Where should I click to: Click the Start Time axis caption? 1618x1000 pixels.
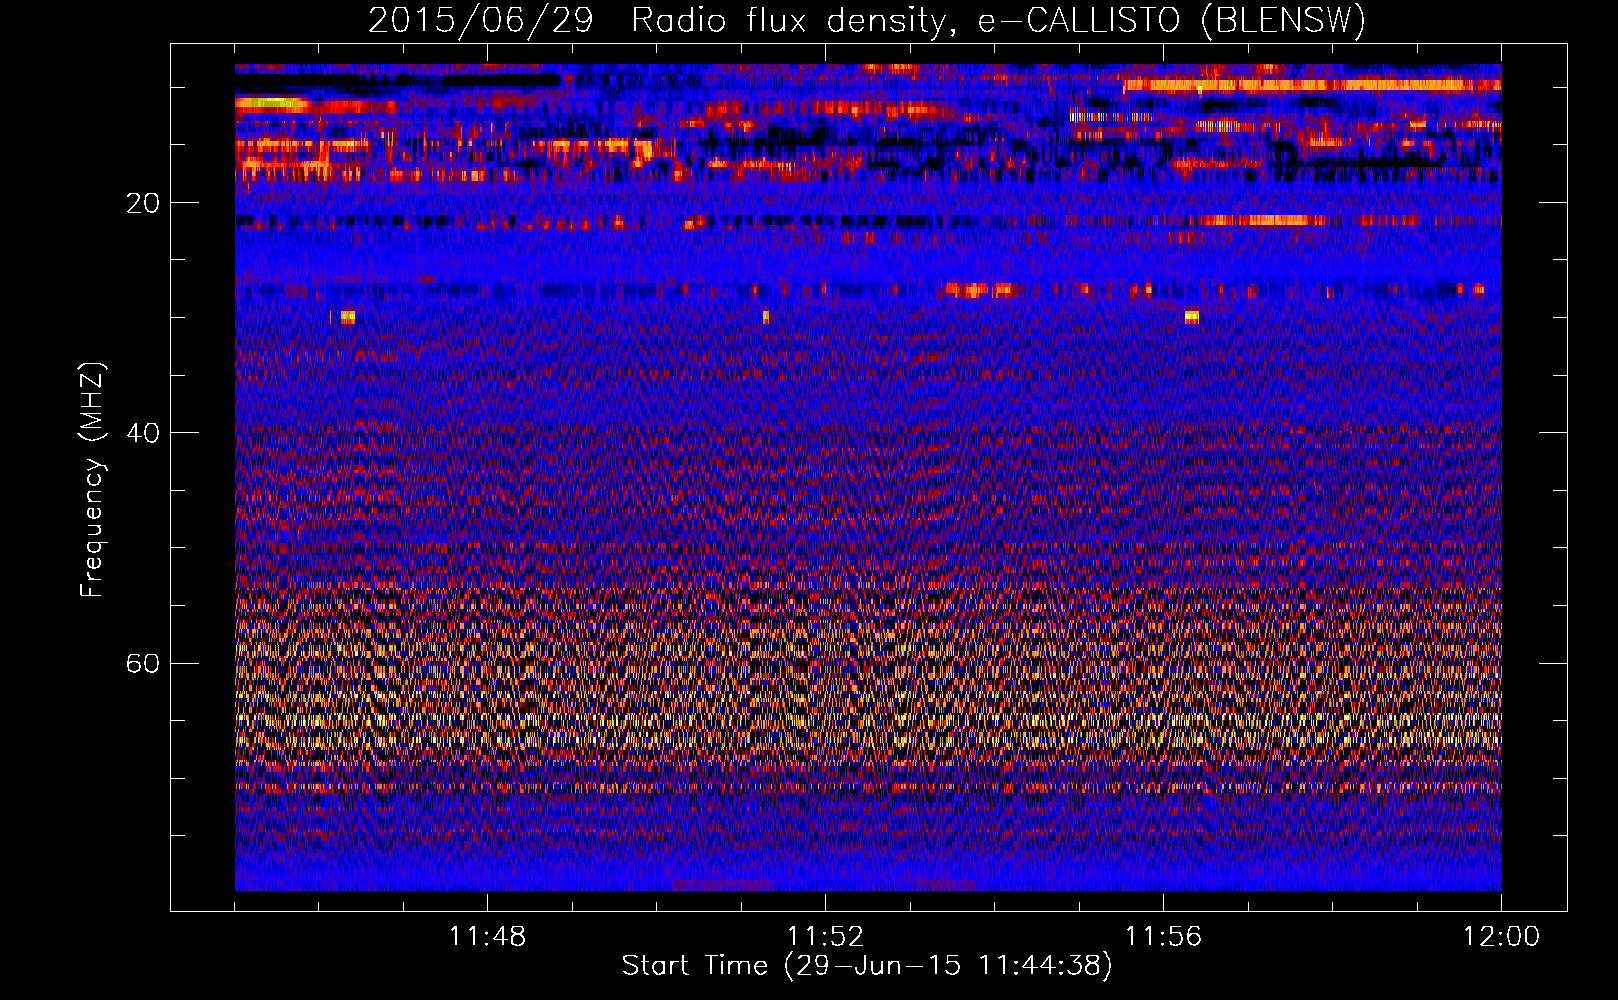(x=866, y=966)
